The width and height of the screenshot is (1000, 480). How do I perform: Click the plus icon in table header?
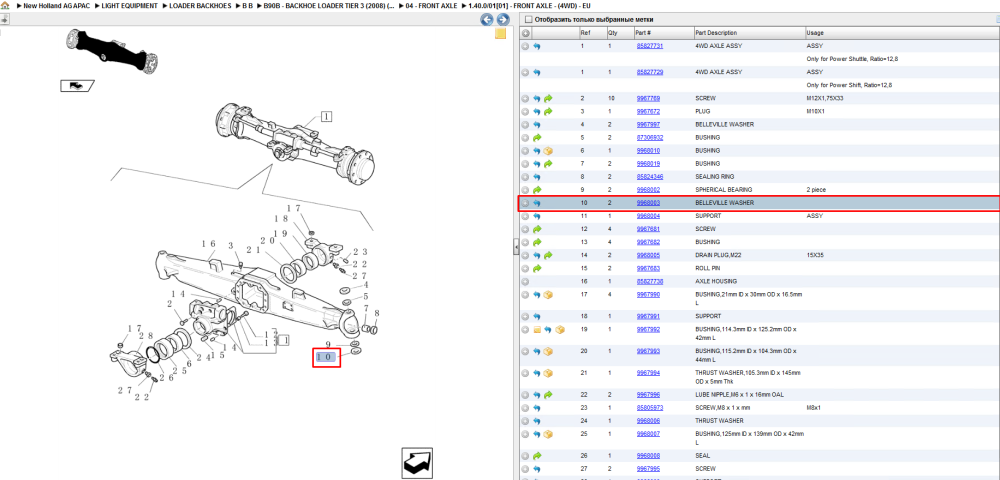coord(526,33)
